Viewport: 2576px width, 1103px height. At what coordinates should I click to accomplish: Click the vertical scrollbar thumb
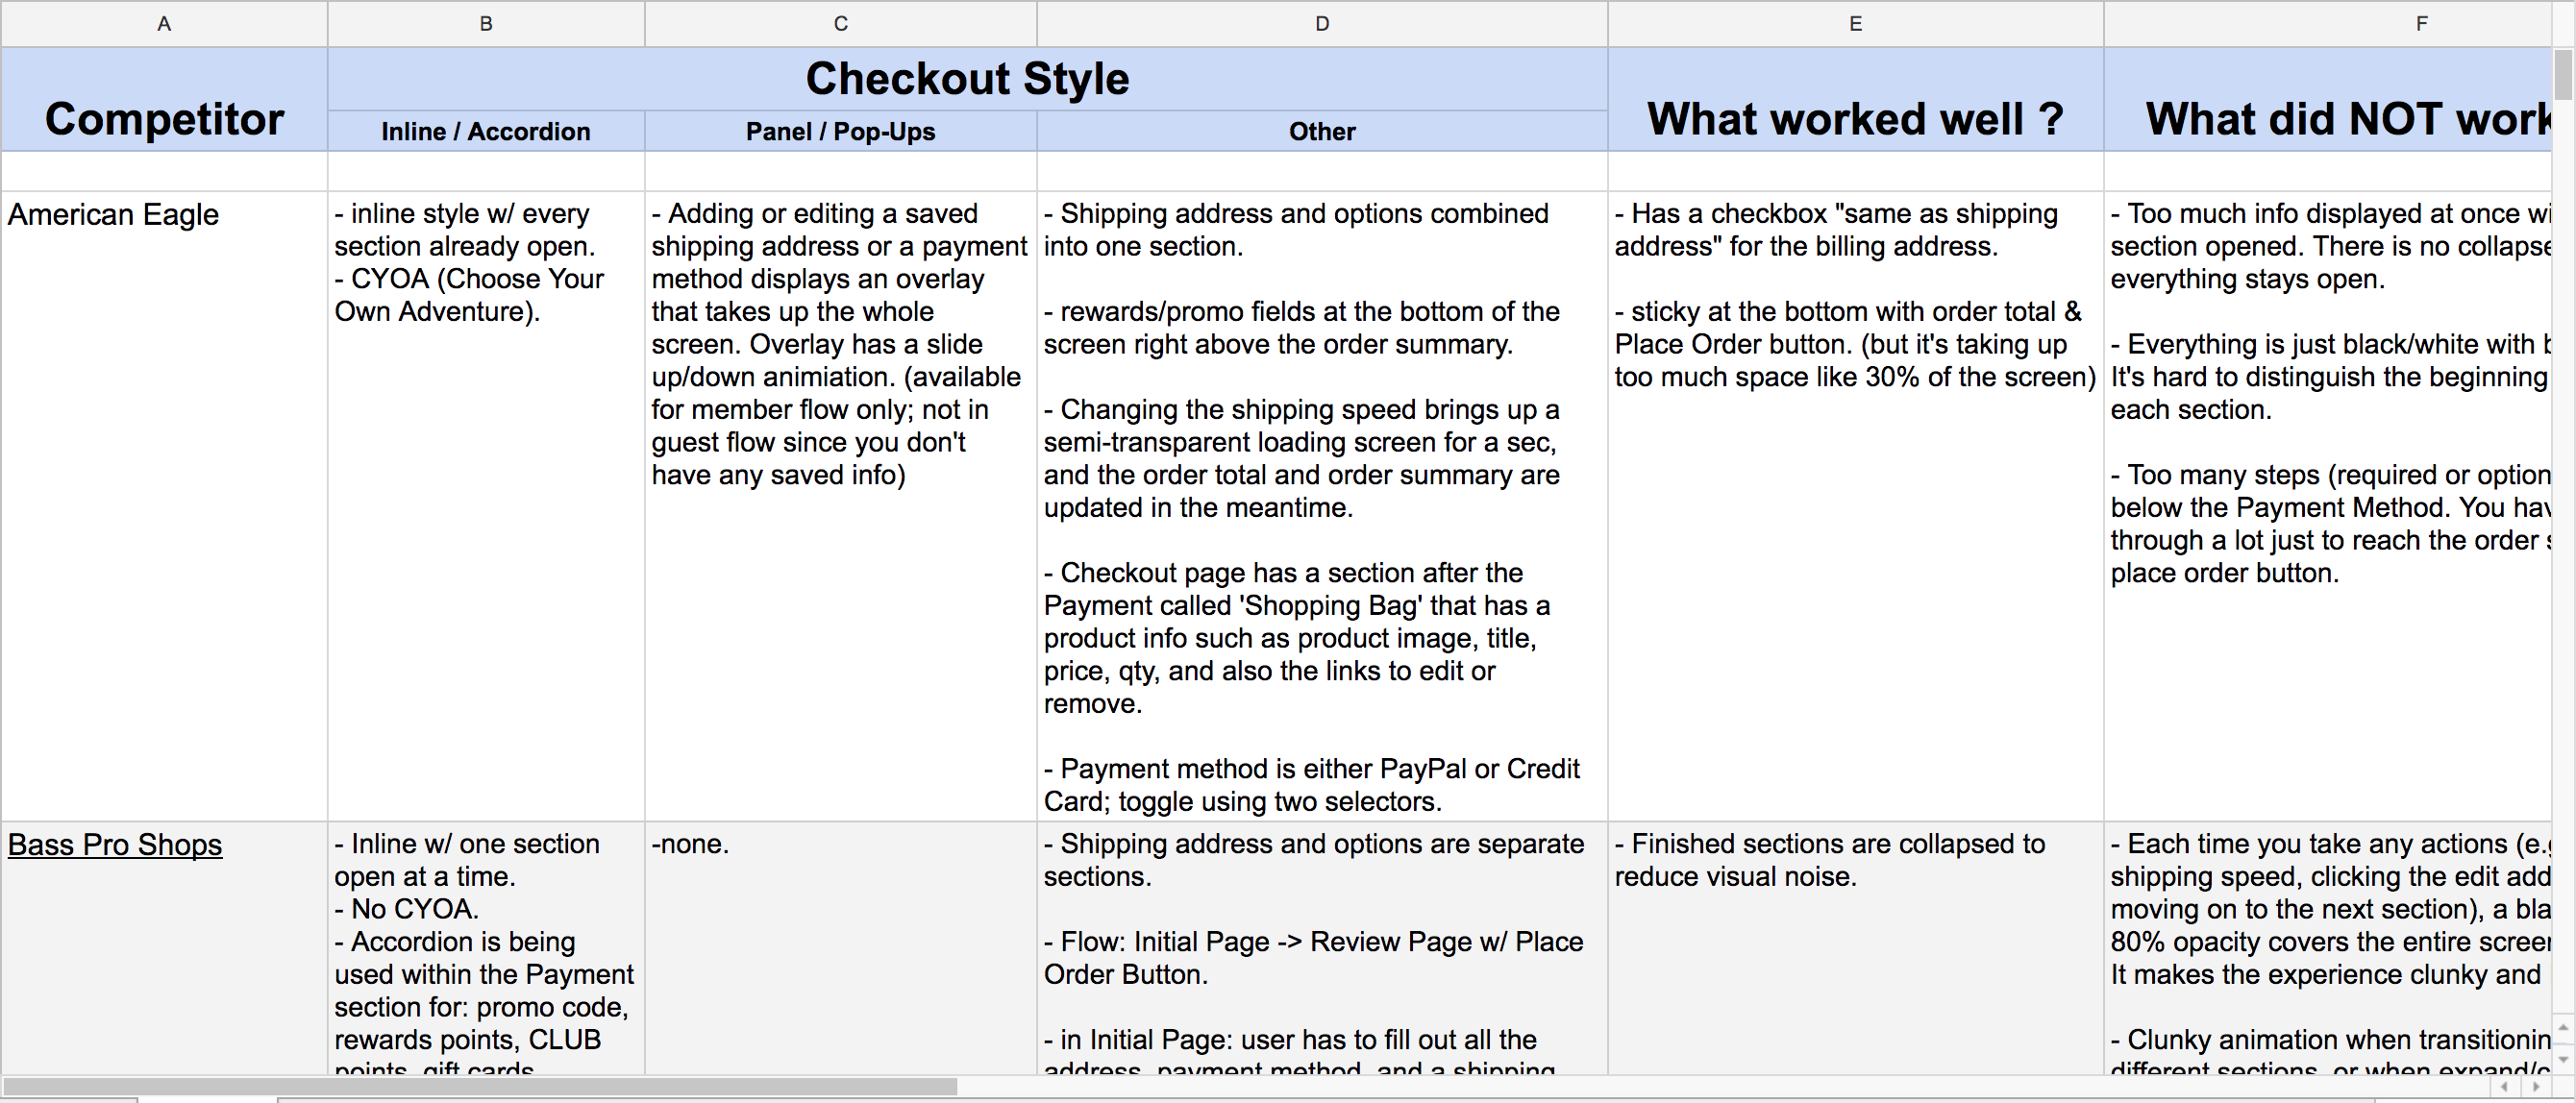pyautogui.click(x=2564, y=75)
